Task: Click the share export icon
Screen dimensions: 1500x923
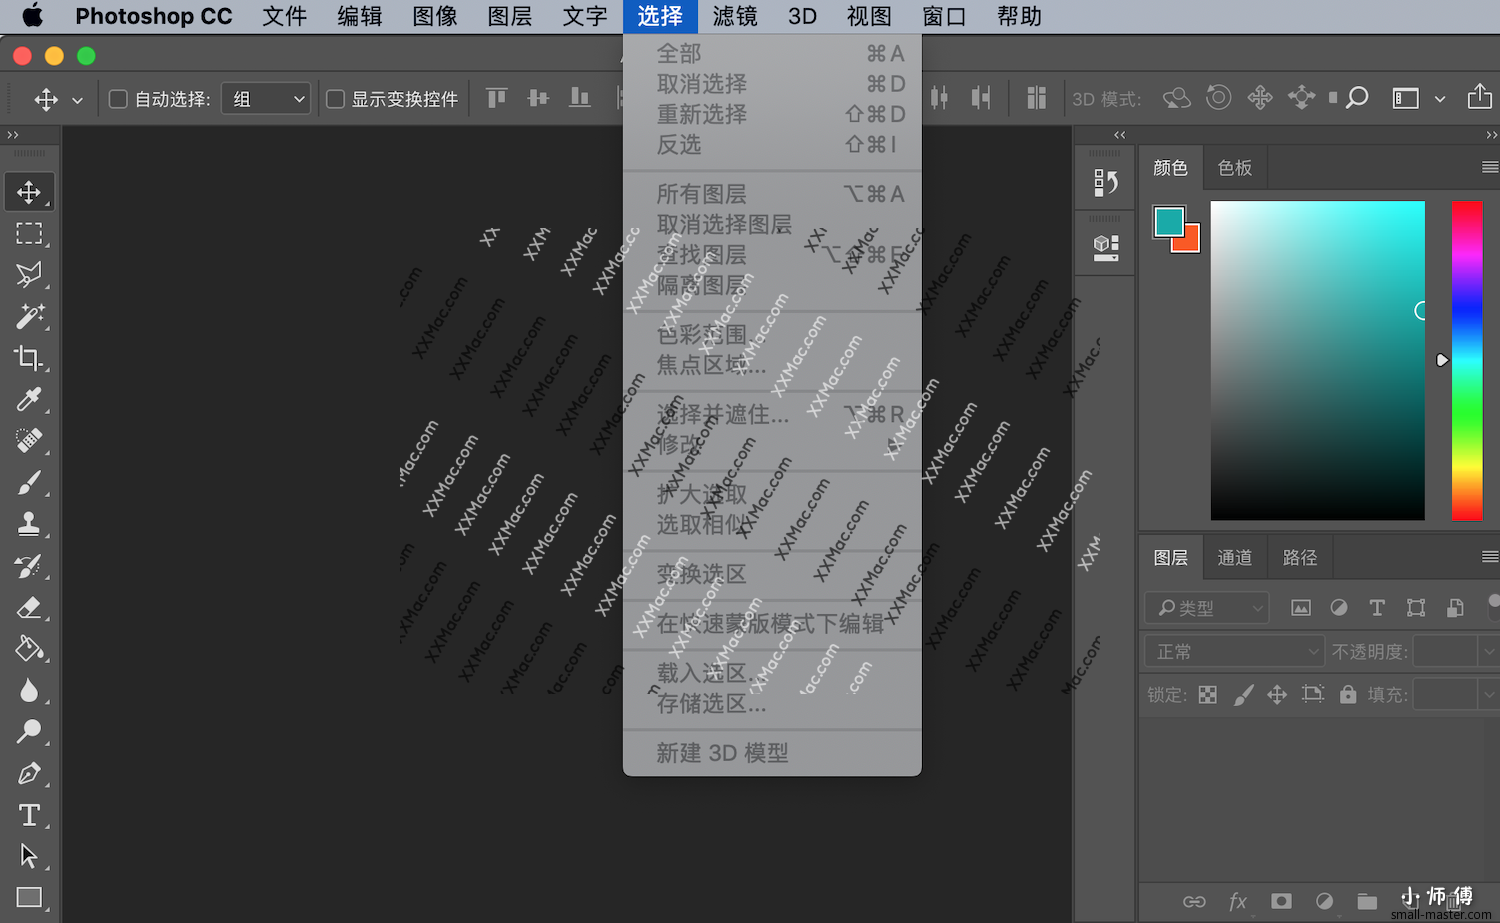Action: (x=1479, y=97)
